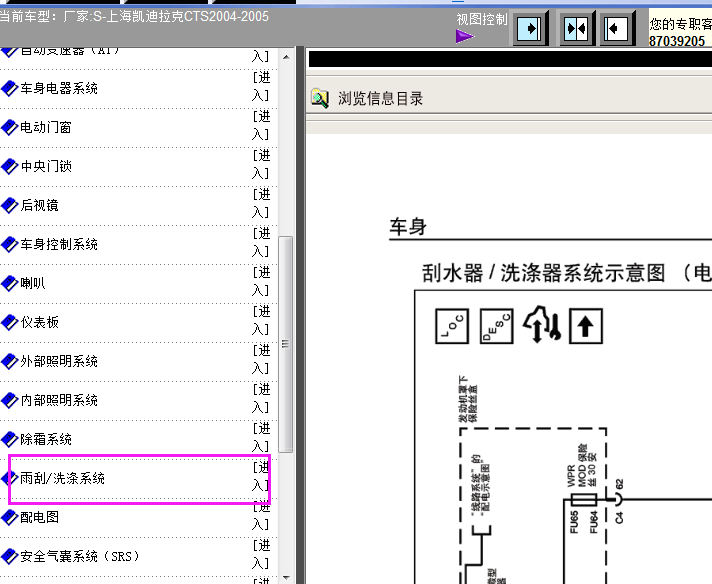Screen dimensions: 712x584
Task: Click the LOC icon in the diagram
Action: 452,326
